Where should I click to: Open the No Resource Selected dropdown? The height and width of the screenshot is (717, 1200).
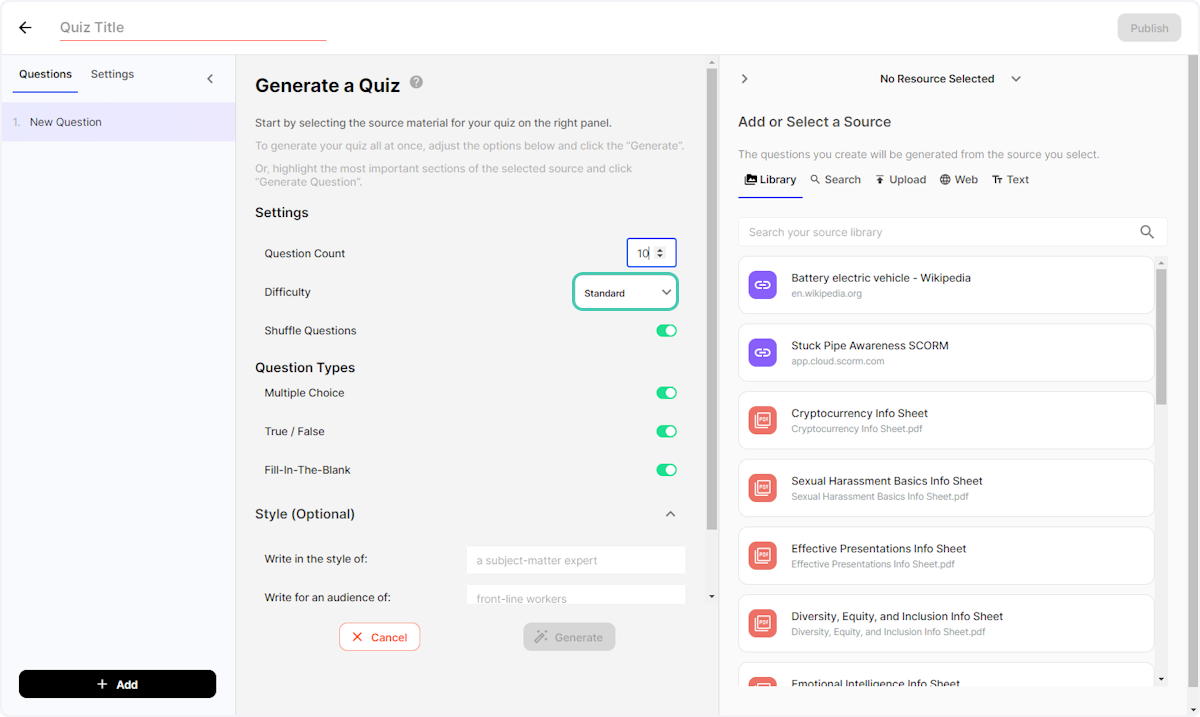[x=949, y=78]
